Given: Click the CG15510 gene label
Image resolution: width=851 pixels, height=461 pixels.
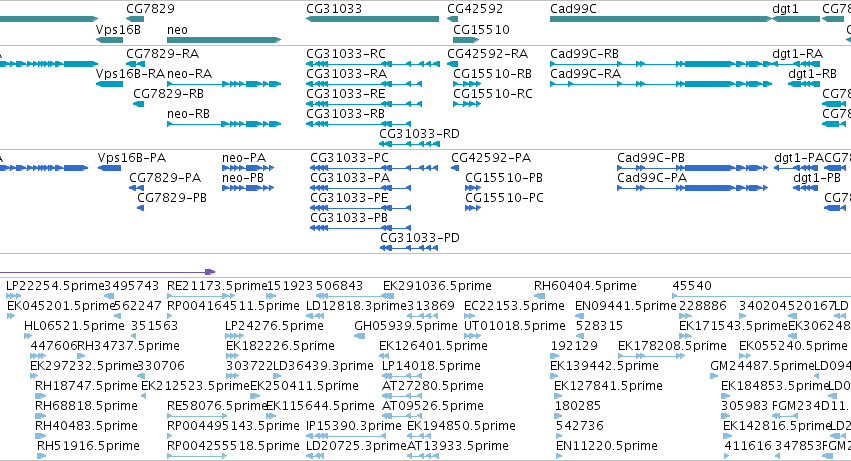Looking at the screenshot, I should tap(481, 29).
